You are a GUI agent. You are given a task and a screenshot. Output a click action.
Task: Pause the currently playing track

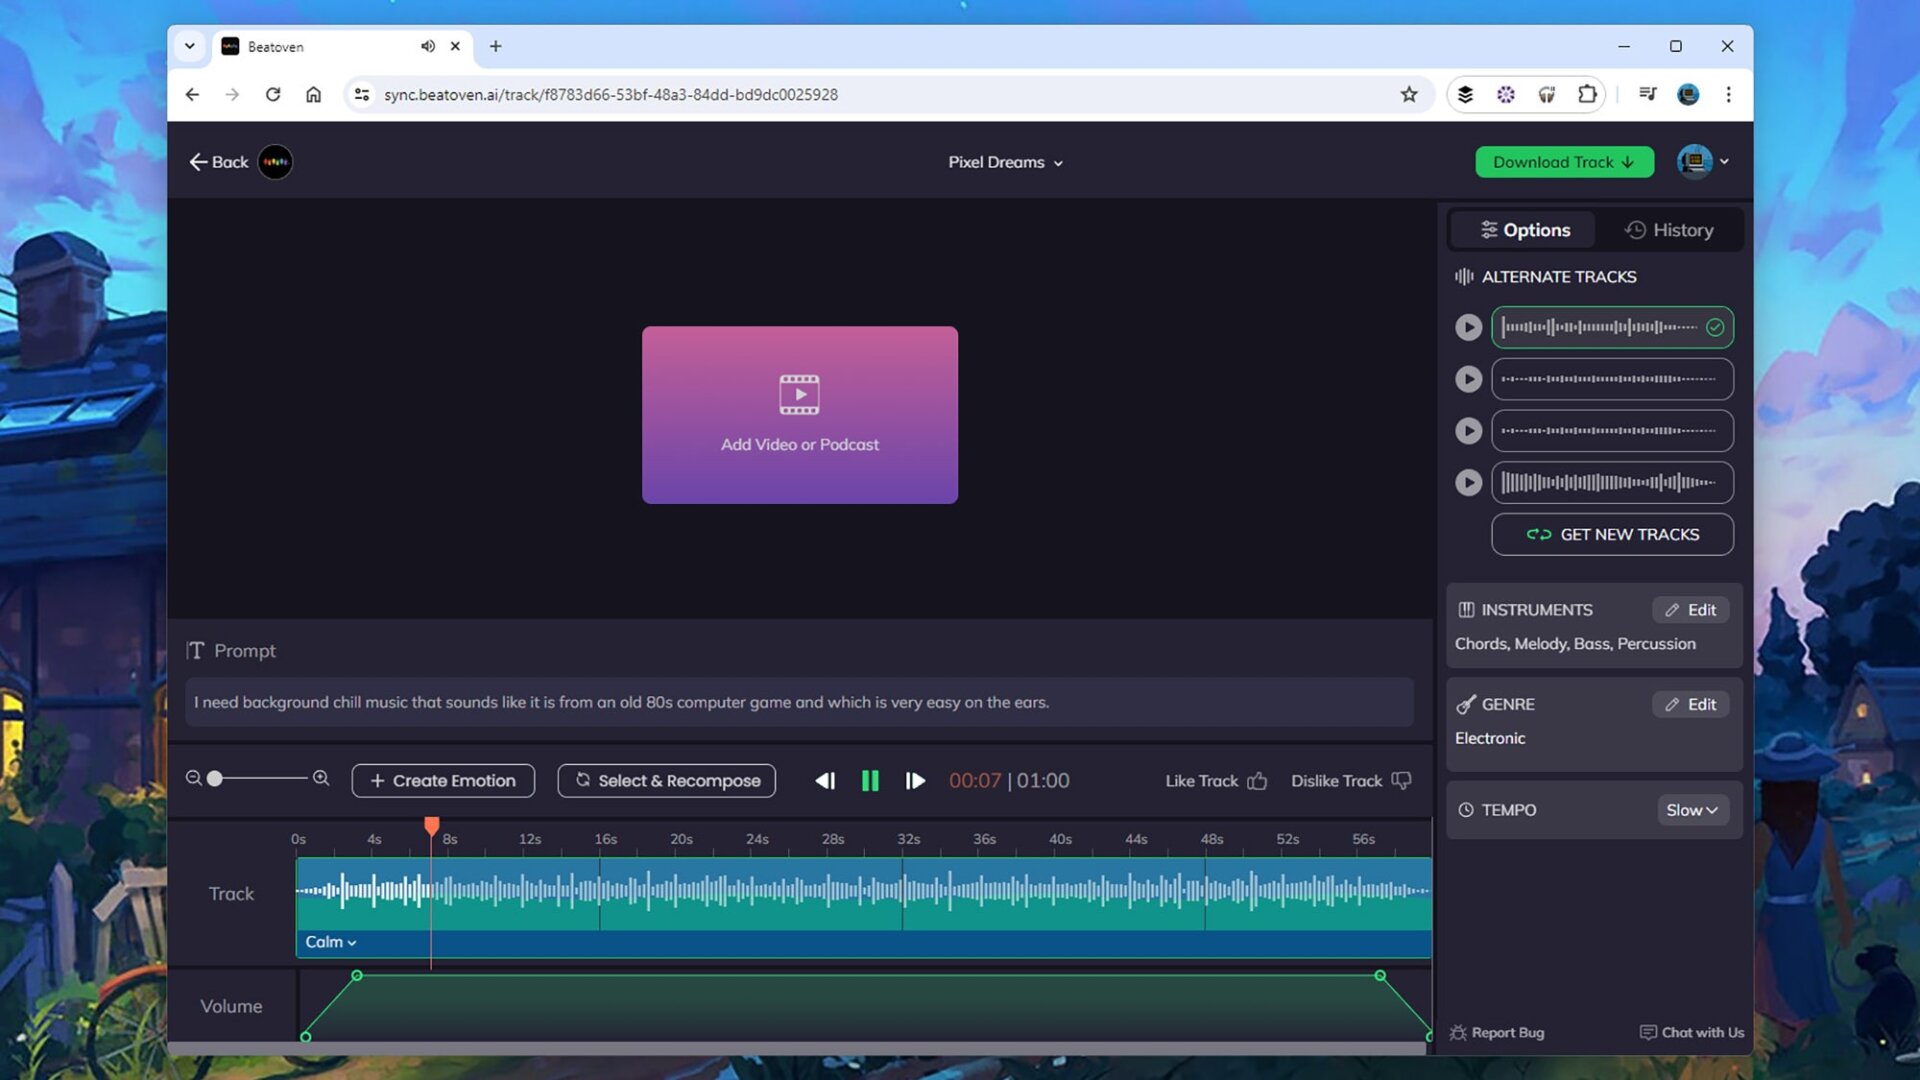point(869,781)
